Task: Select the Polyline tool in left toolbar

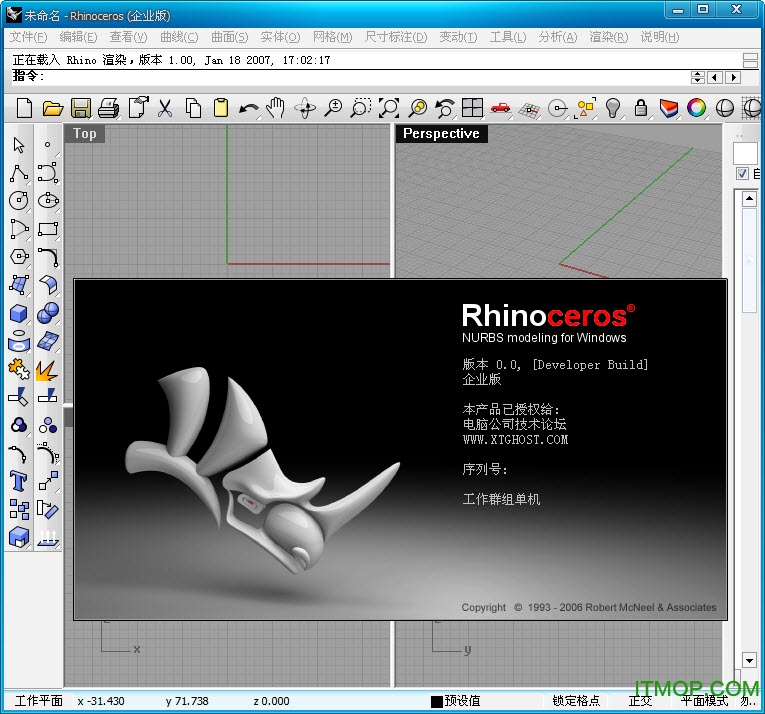Action: tap(19, 173)
